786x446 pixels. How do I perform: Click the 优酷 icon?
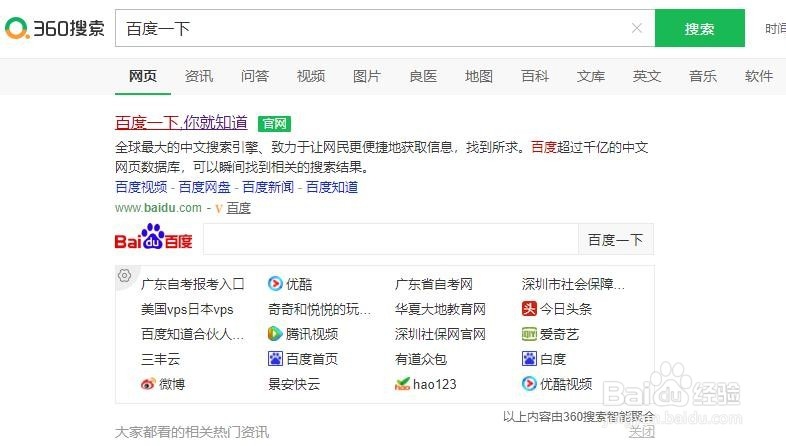(x=275, y=284)
